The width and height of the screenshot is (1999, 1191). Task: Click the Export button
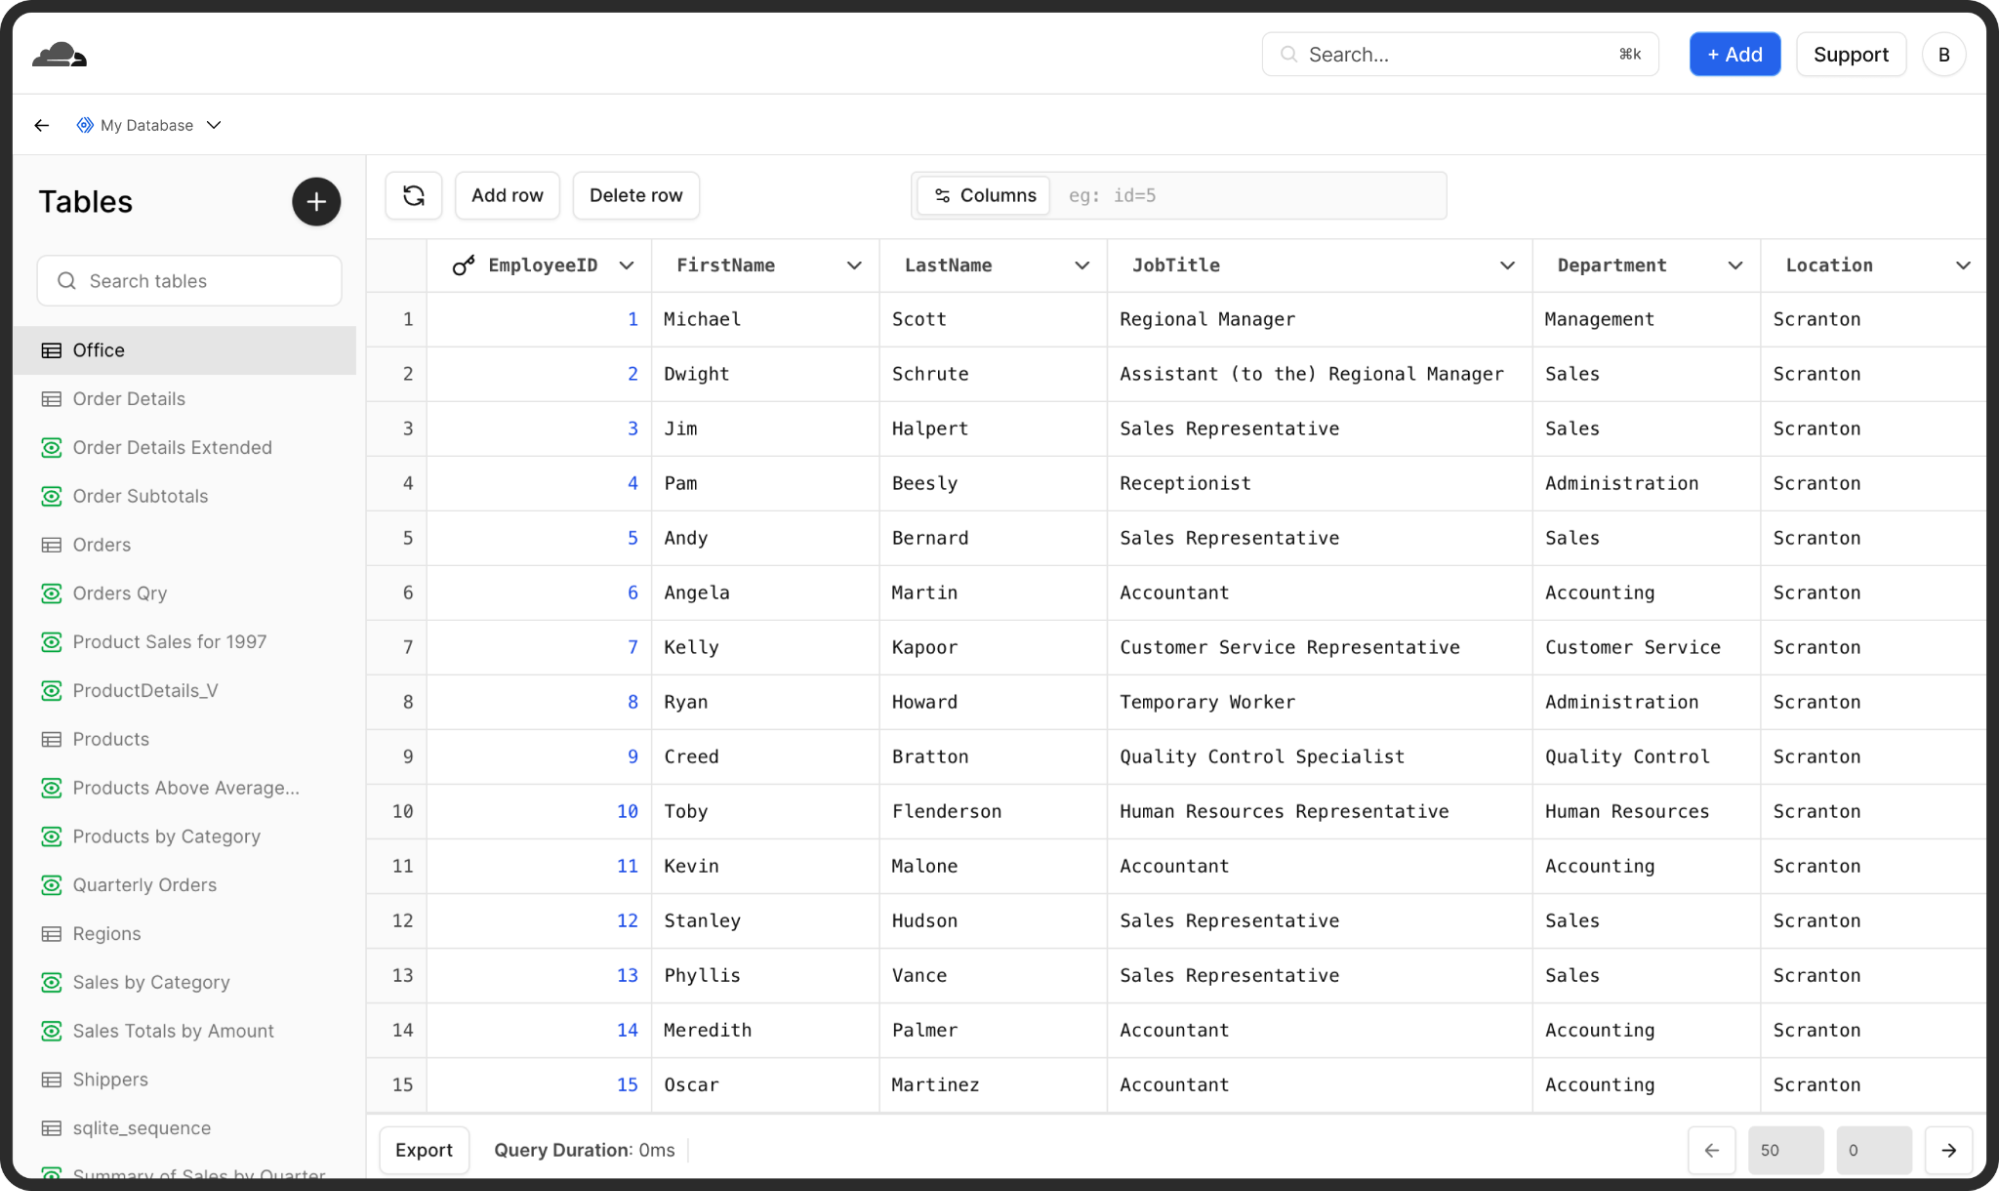423,1150
